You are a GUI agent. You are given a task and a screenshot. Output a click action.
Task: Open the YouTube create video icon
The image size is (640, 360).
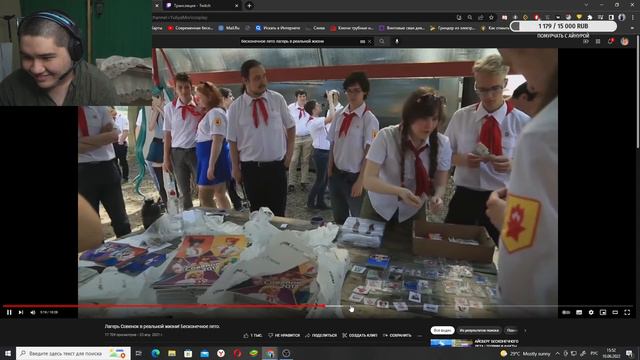point(586,41)
